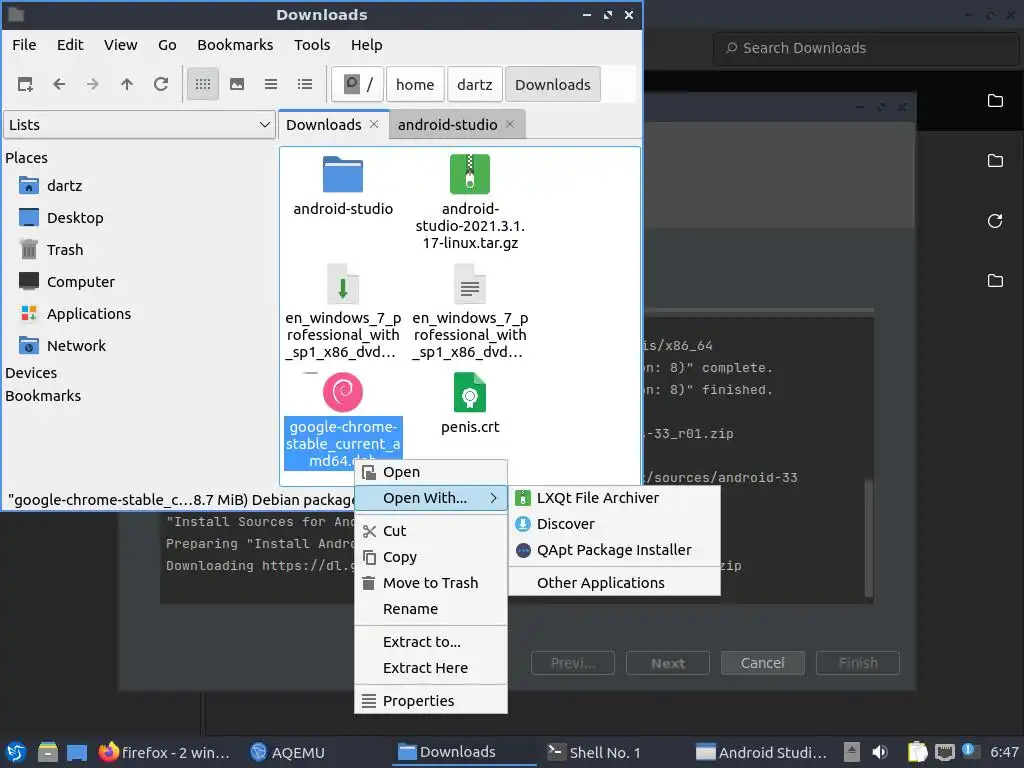The height and width of the screenshot is (768, 1024).
Task: Click the reload icon in right dark panel
Action: (x=995, y=221)
